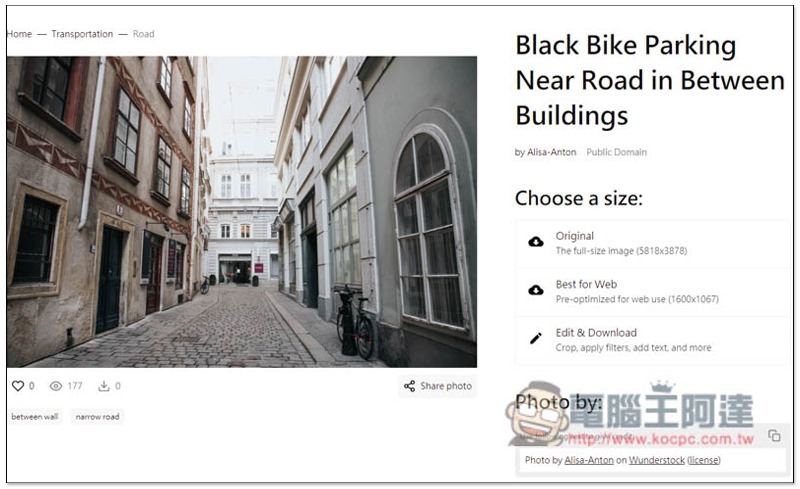Go to Transportation breadcrumb category
This screenshot has height=489, width=800.
(82, 34)
